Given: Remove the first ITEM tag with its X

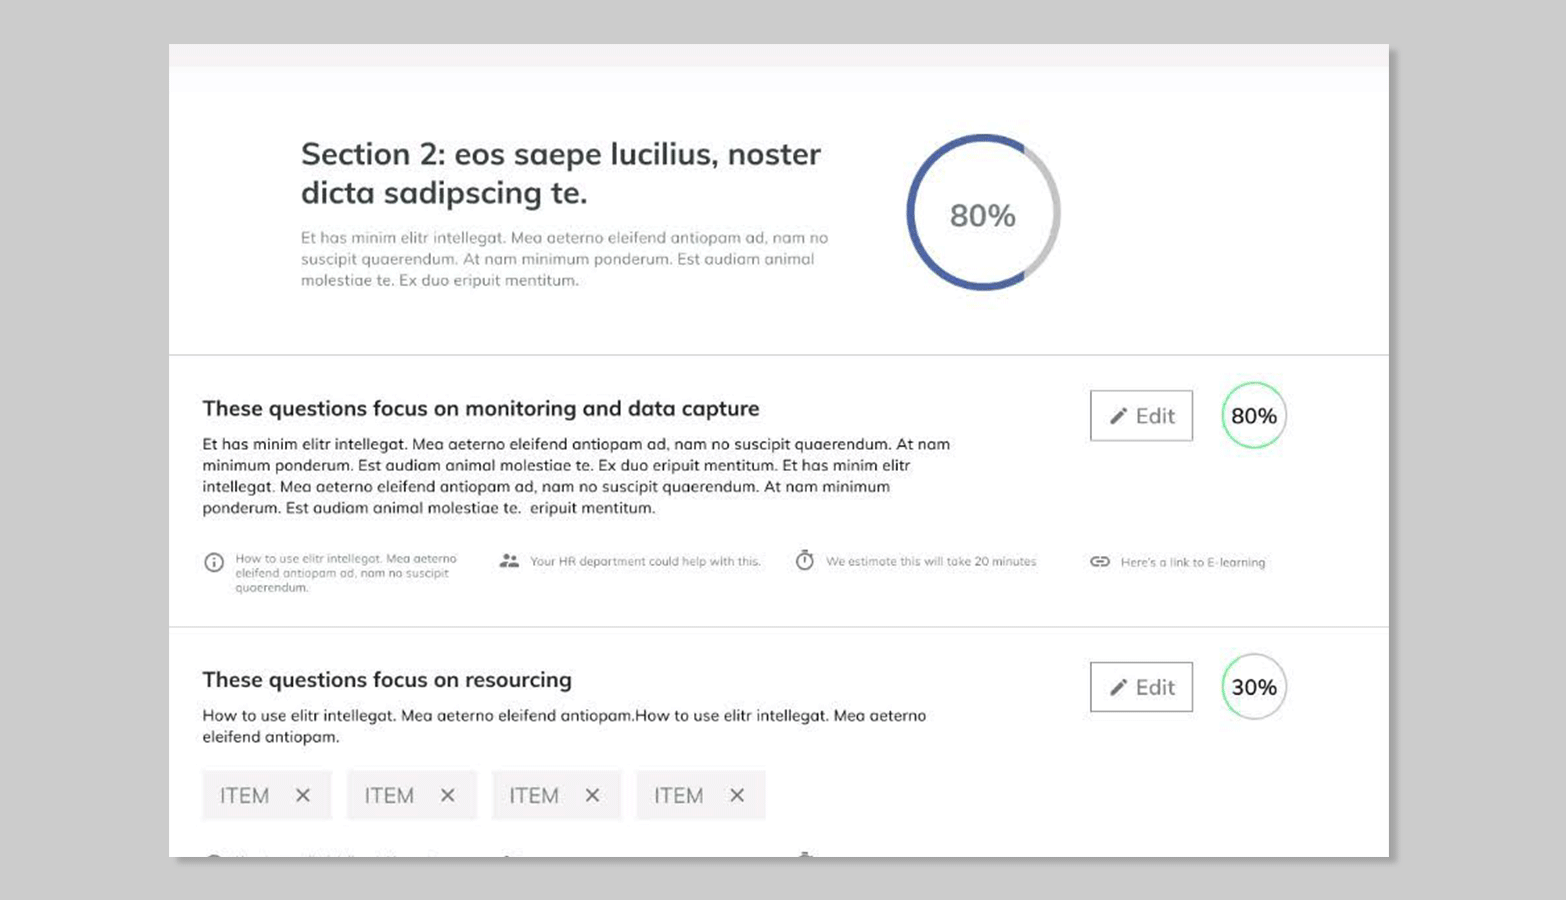Looking at the screenshot, I should (303, 795).
